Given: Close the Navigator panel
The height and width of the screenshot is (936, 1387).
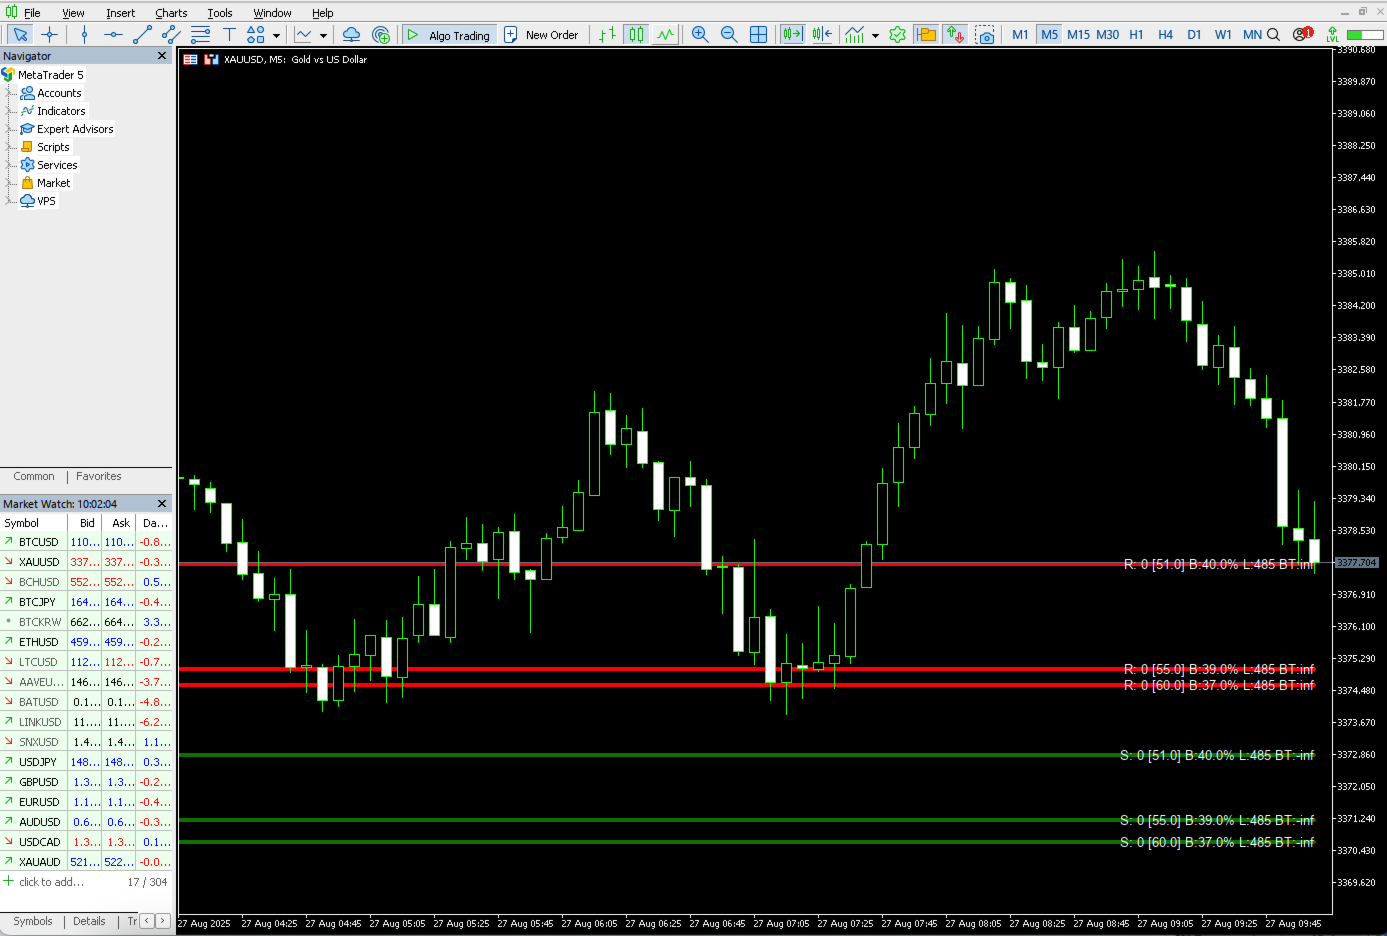Looking at the screenshot, I should [162, 56].
